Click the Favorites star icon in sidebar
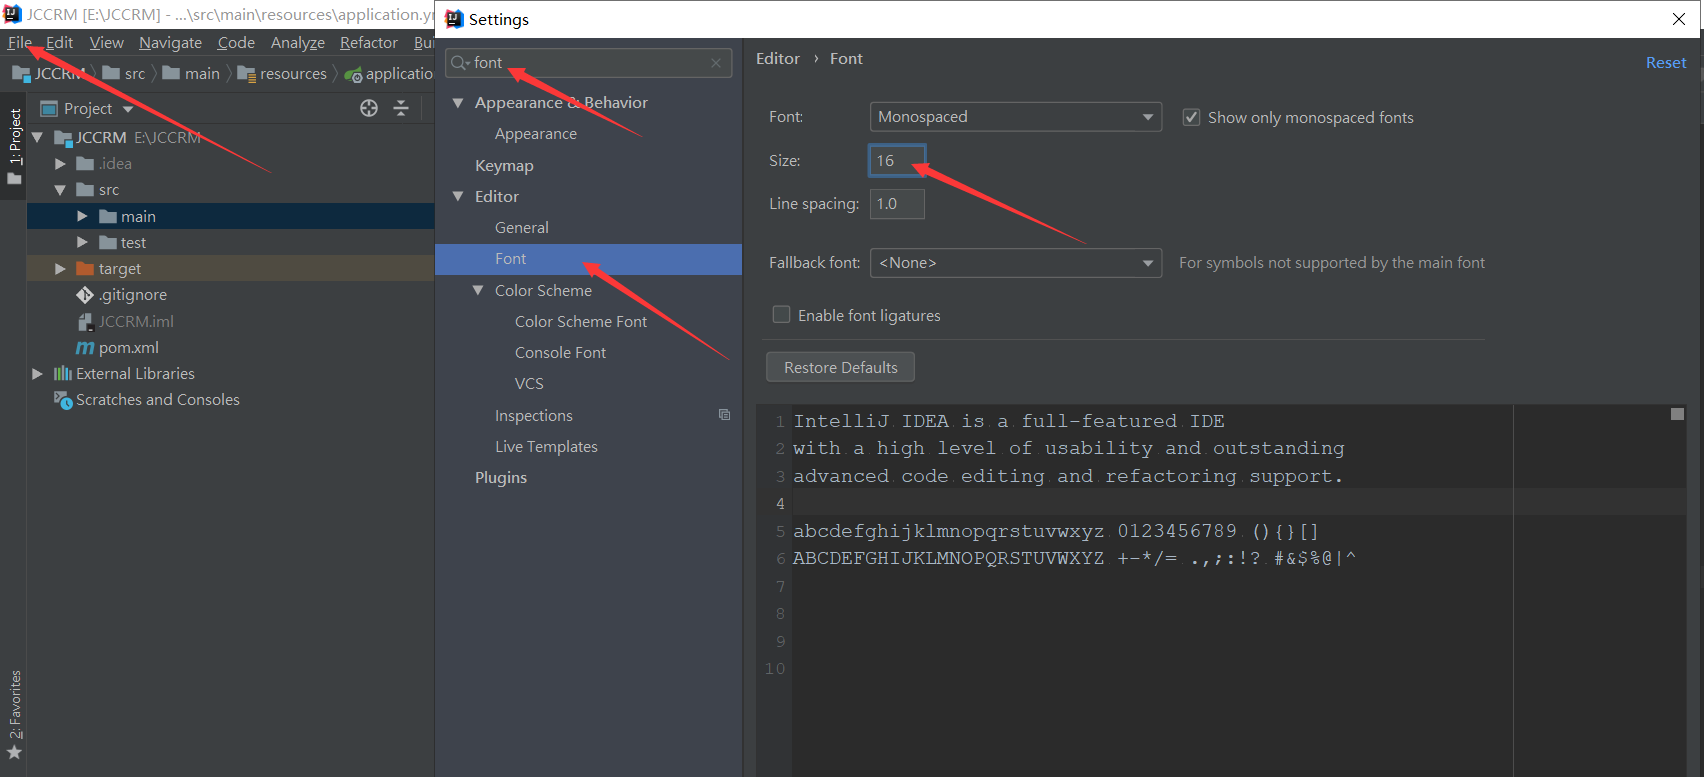Image resolution: width=1704 pixels, height=777 pixels. [x=14, y=752]
